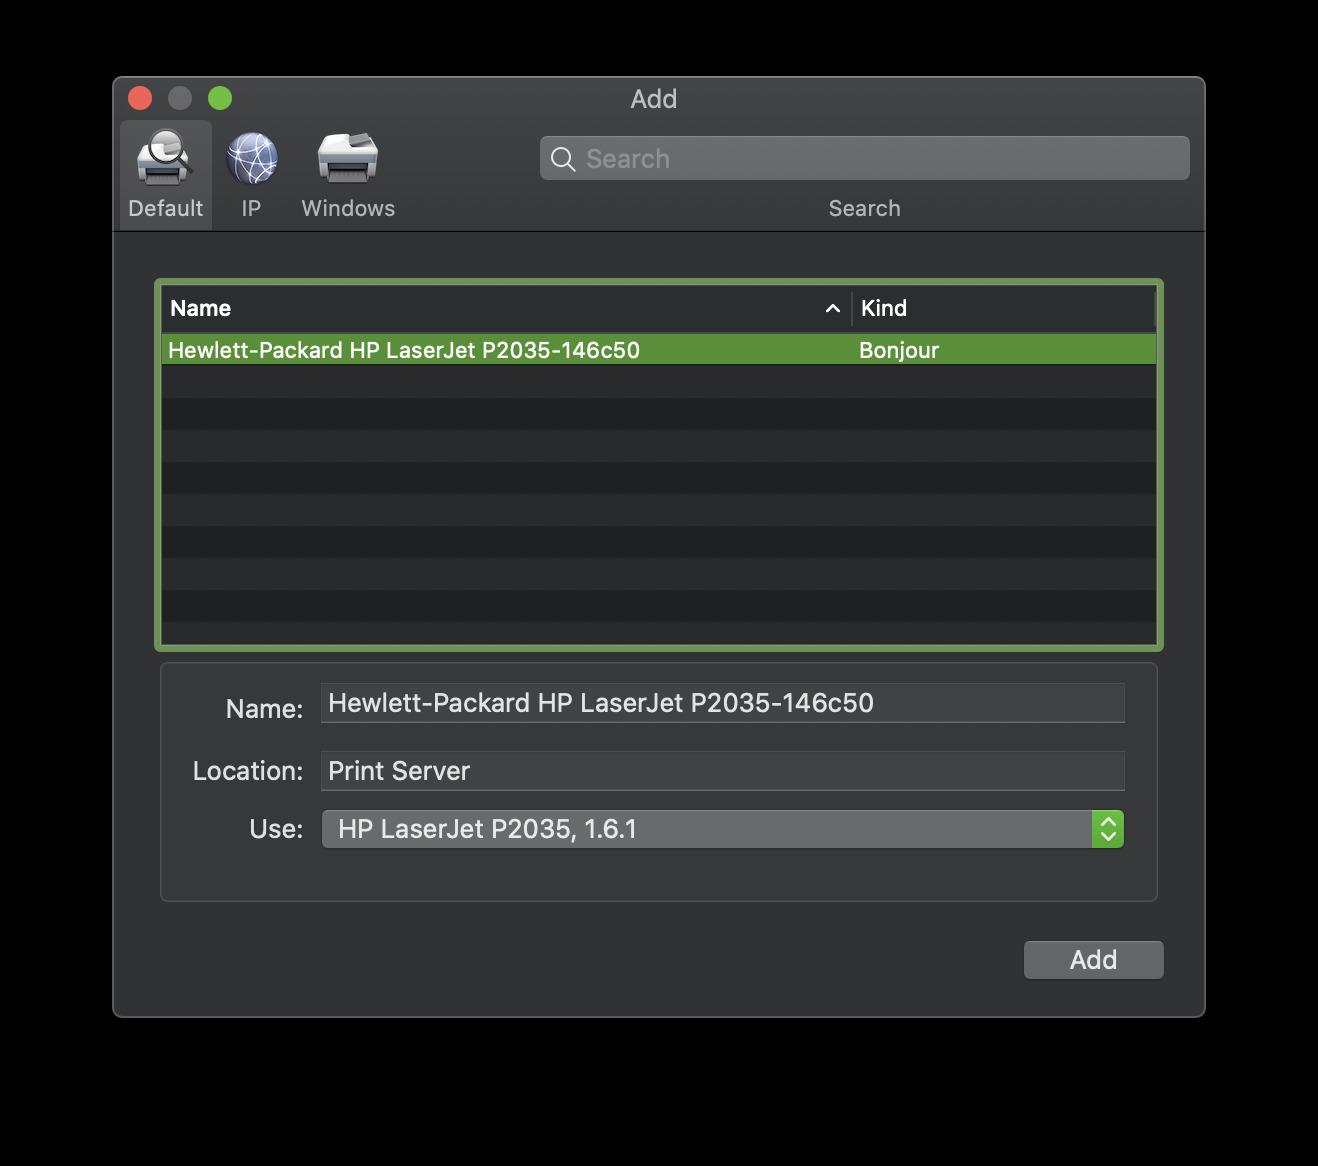
Task: Switch to the IP printer globe icon
Action: pos(251,158)
